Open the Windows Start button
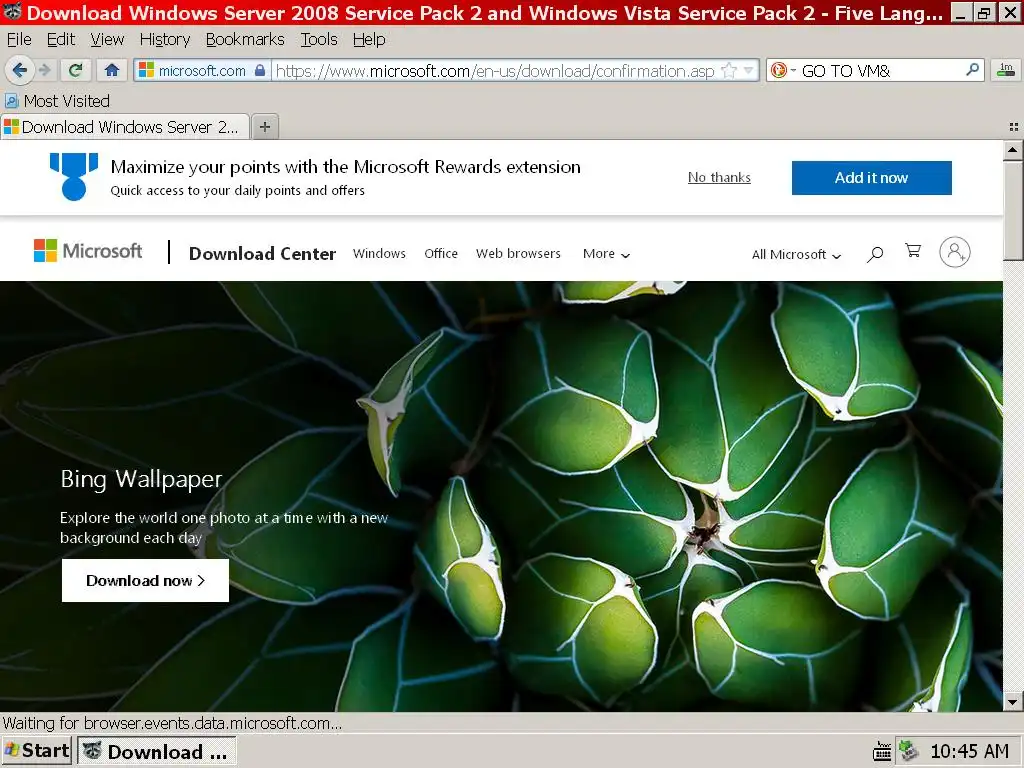Viewport: 1024px width, 768px height. click(x=37, y=750)
